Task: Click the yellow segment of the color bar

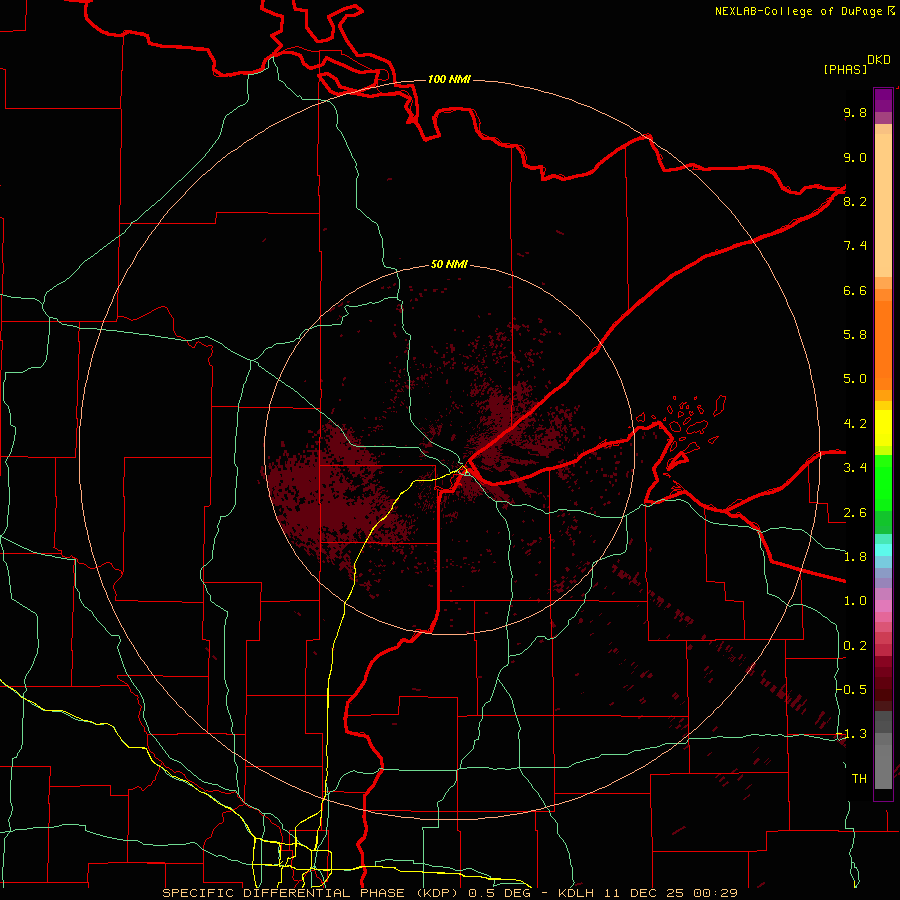Action: [x=883, y=428]
